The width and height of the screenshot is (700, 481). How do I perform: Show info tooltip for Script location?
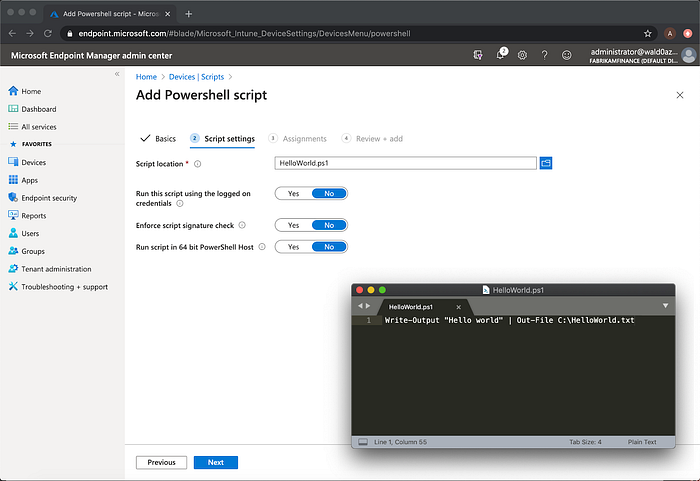[198, 164]
